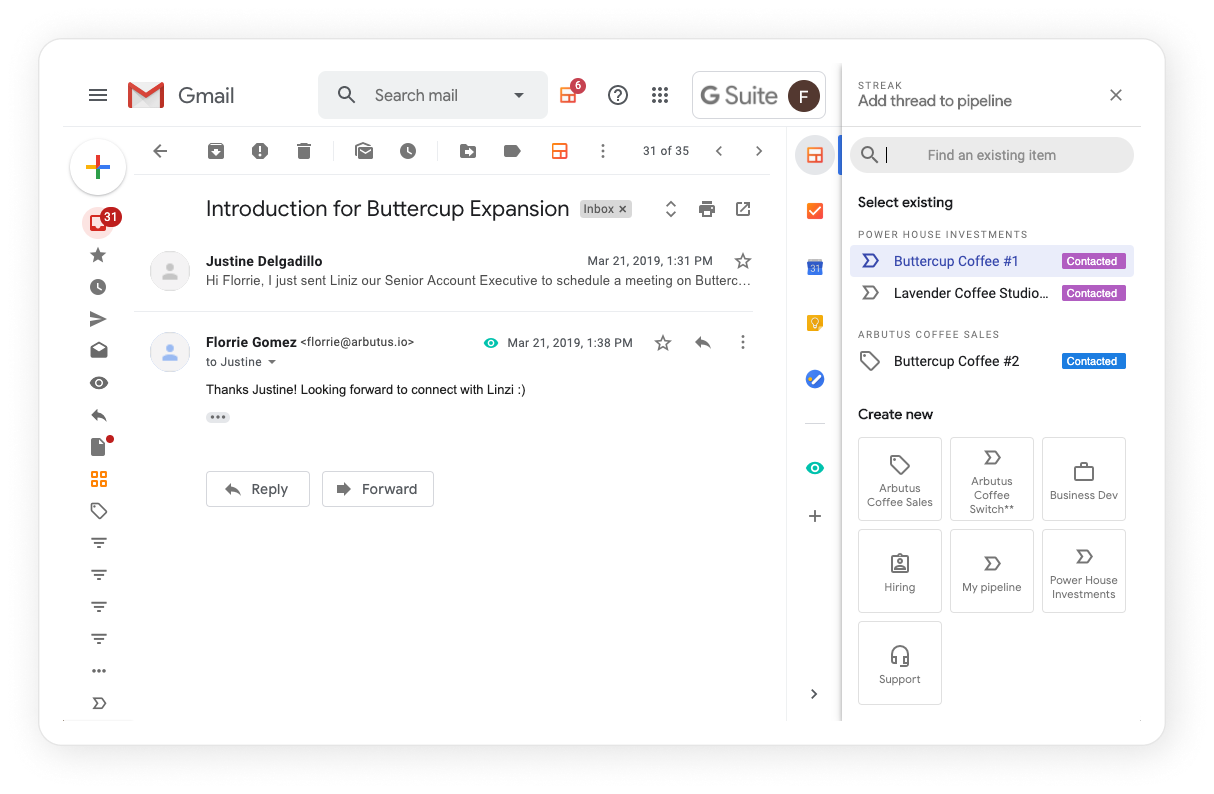The image size is (1214, 794).
Task: Expand or collapse all messages arrows
Action: [x=671, y=209]
